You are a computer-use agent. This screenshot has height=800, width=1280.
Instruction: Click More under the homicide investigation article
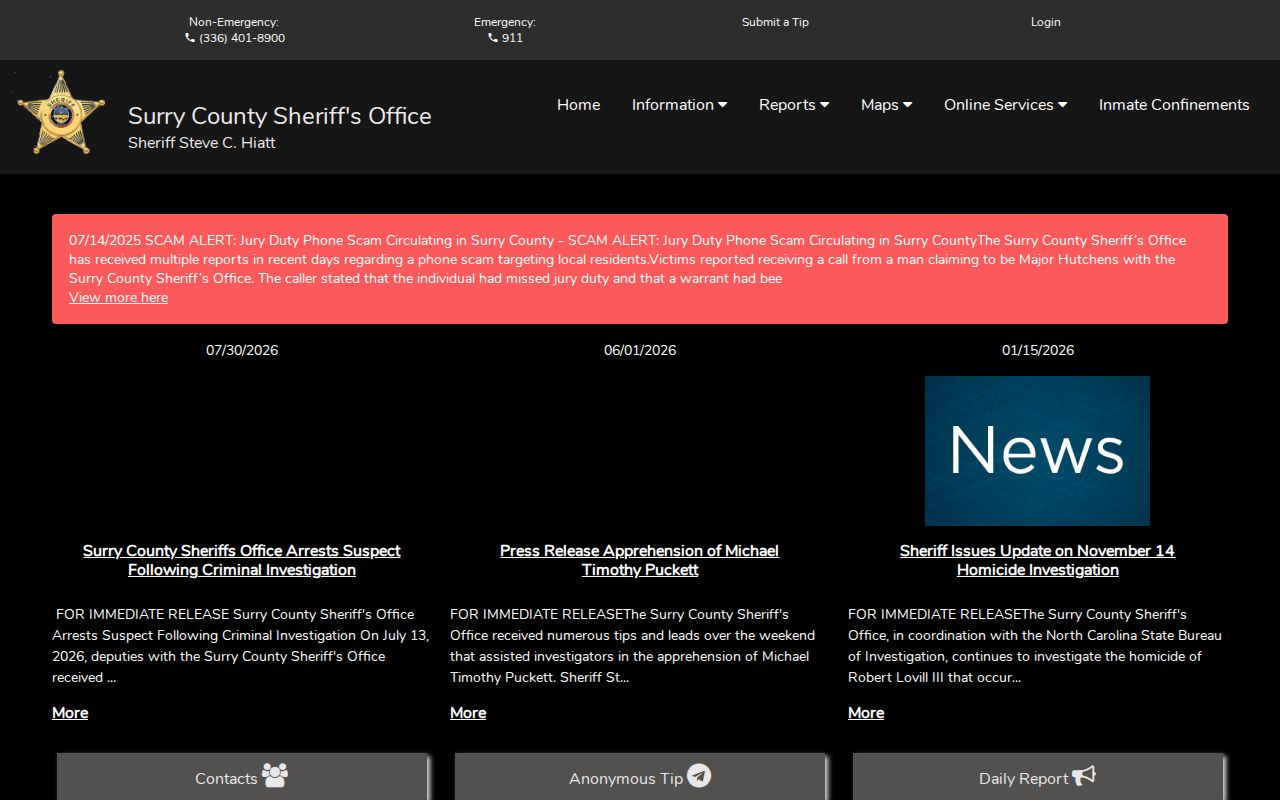click(x=866, y=713)
